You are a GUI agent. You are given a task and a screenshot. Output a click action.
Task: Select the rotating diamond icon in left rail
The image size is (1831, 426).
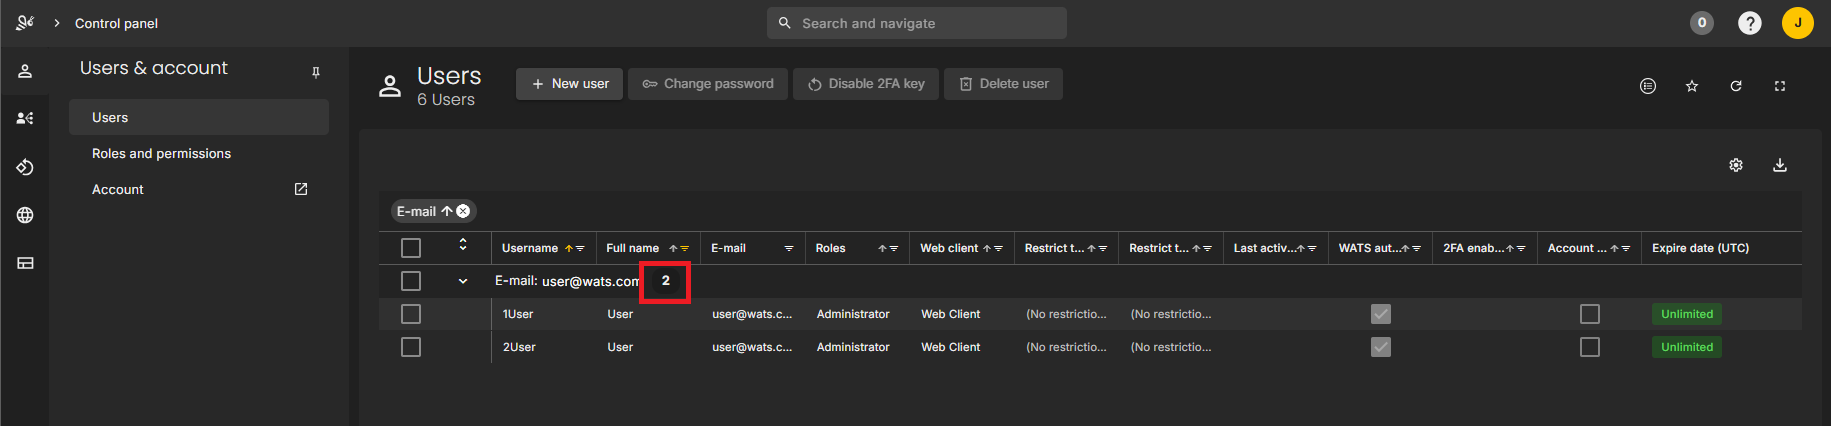(25, 167)
